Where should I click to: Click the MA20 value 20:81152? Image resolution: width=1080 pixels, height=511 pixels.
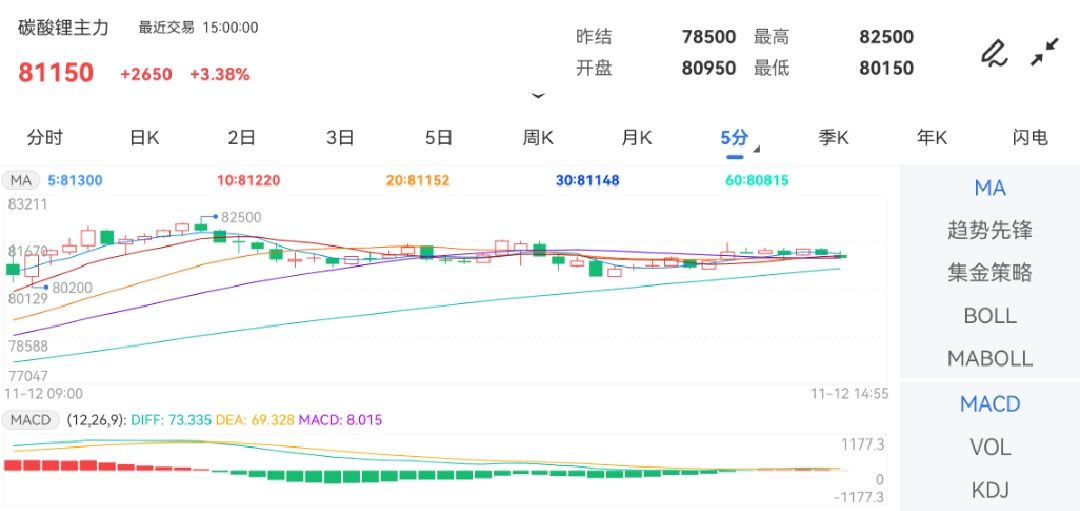417,180
